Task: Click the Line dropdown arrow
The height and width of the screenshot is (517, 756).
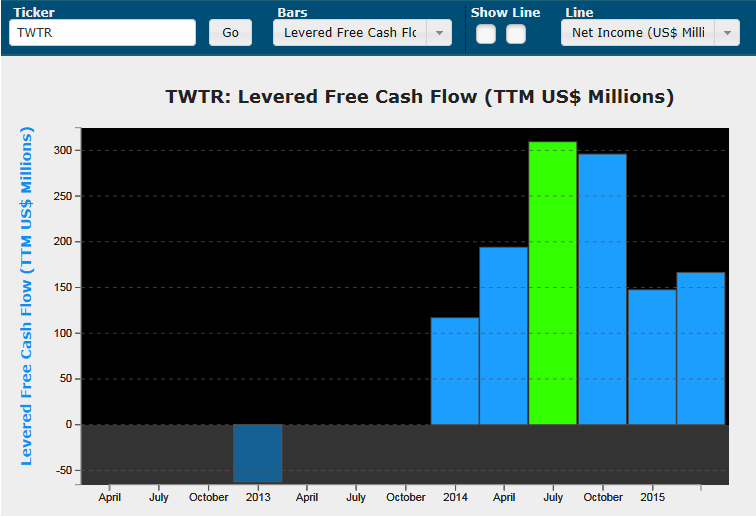Action: pos(727,33)
